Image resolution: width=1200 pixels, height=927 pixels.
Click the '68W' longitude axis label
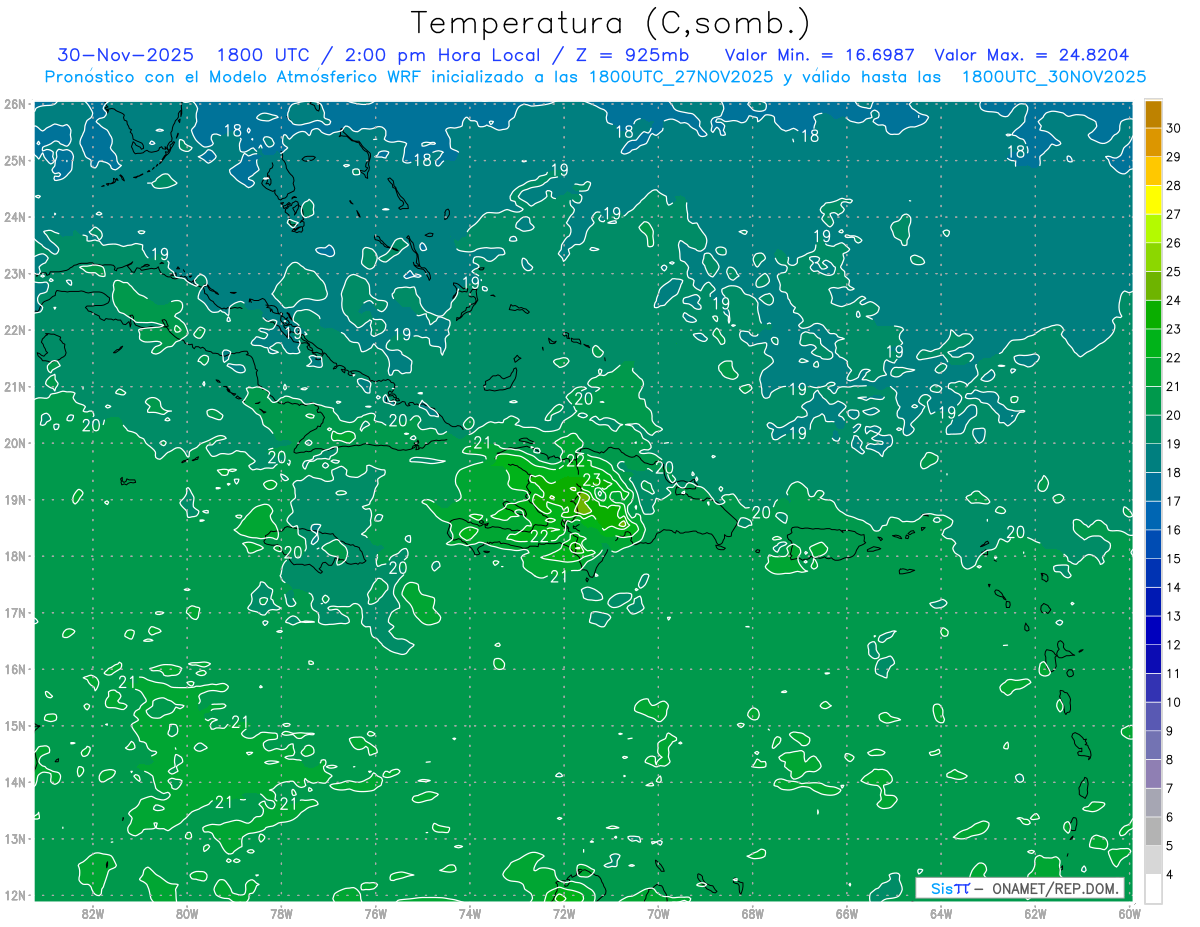point(753,912)
